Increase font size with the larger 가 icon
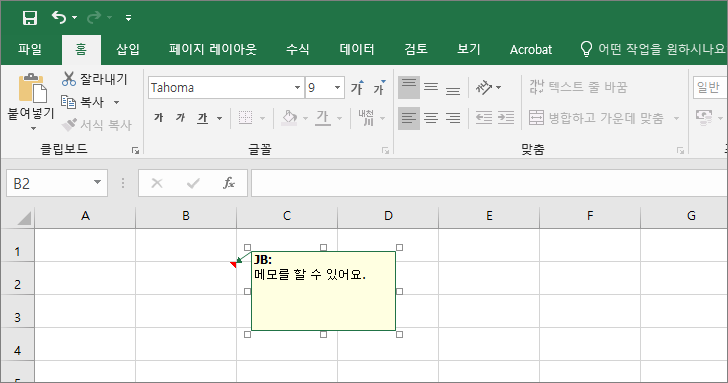 [357, 88]
